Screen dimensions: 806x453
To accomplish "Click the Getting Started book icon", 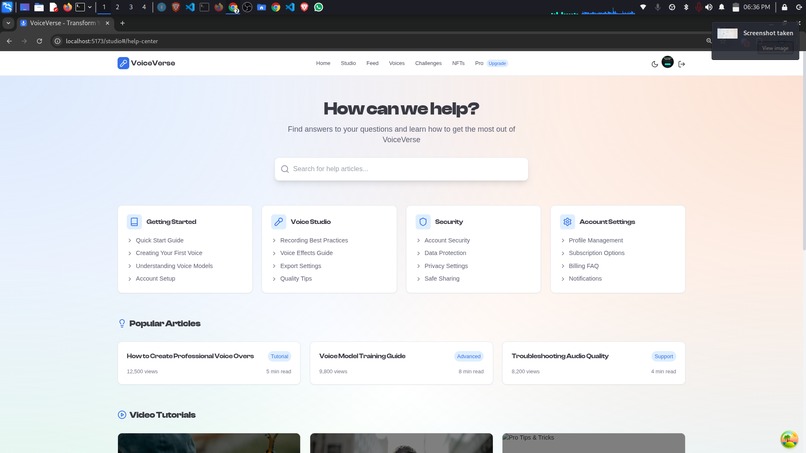I will point(134,222).
